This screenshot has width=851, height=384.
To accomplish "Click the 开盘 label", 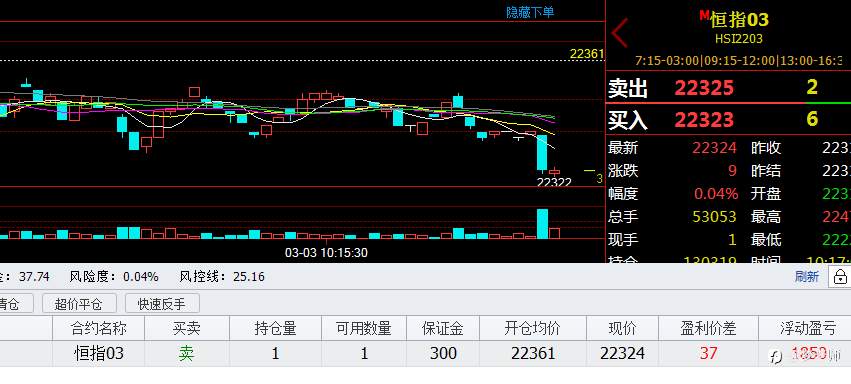I will (766, 194).
